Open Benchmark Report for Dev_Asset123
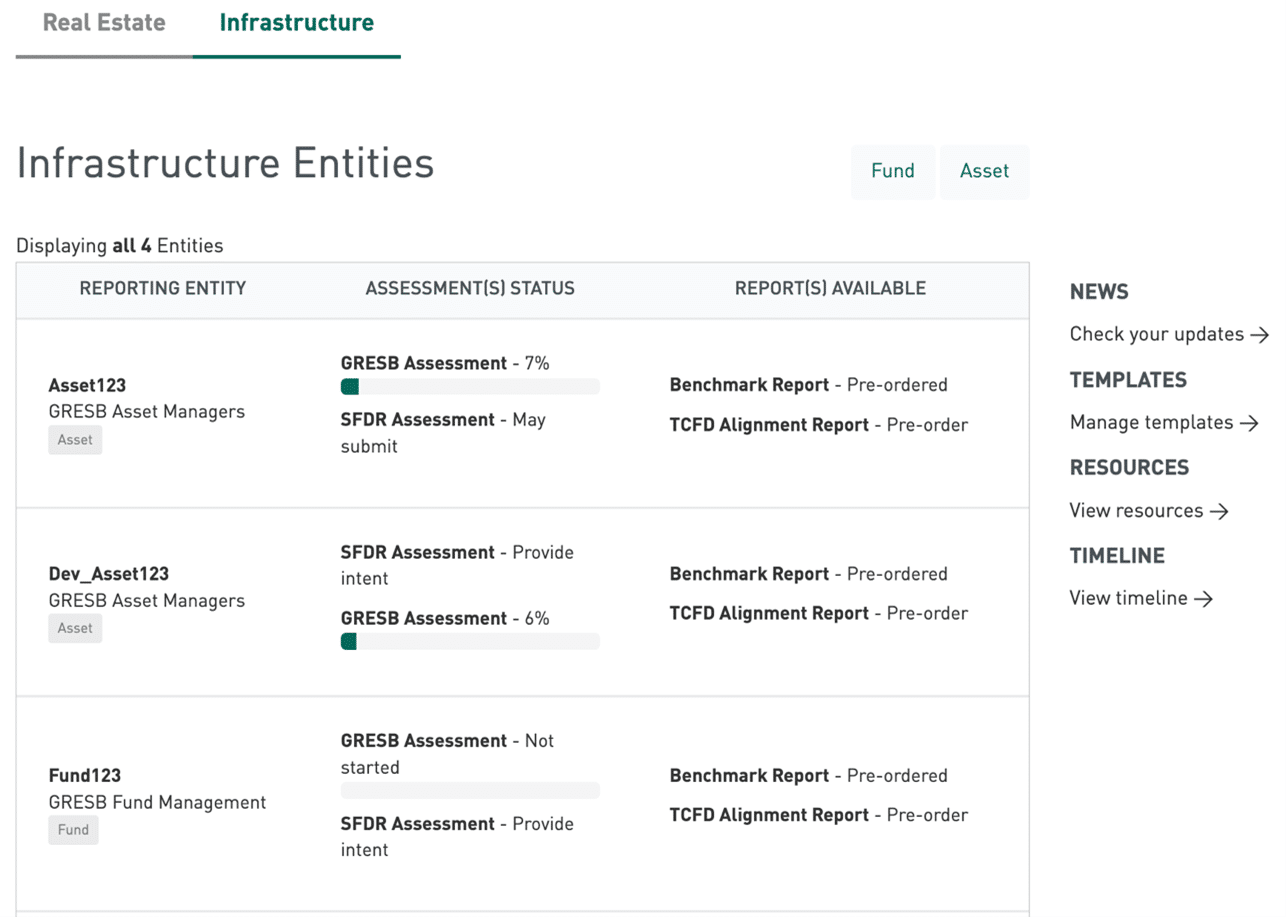This screenshot has width=1286, height=917. tap(749, 574)
